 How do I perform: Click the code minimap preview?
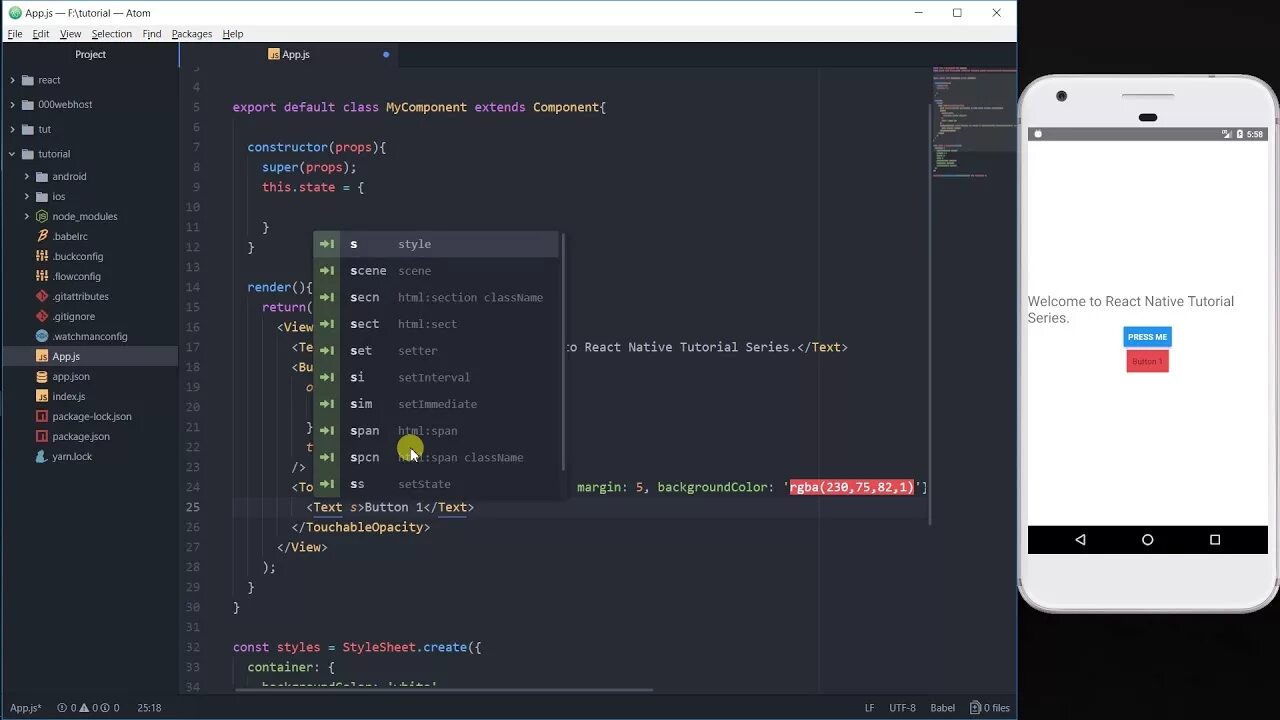974,124
